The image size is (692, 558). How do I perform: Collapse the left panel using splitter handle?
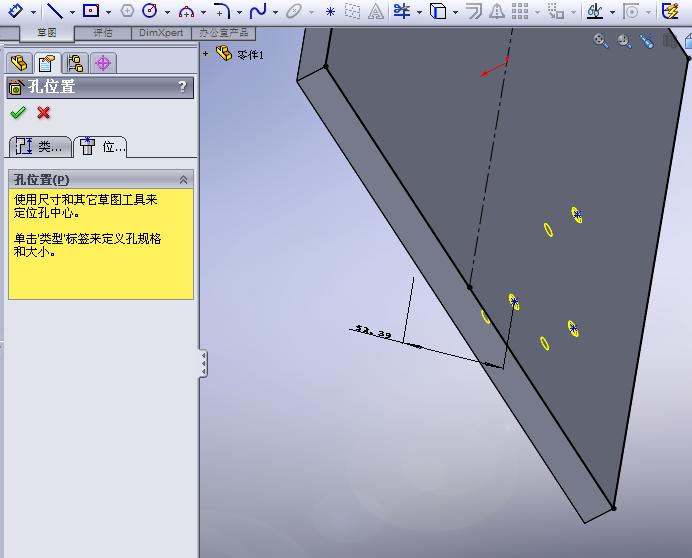[203, 363]
